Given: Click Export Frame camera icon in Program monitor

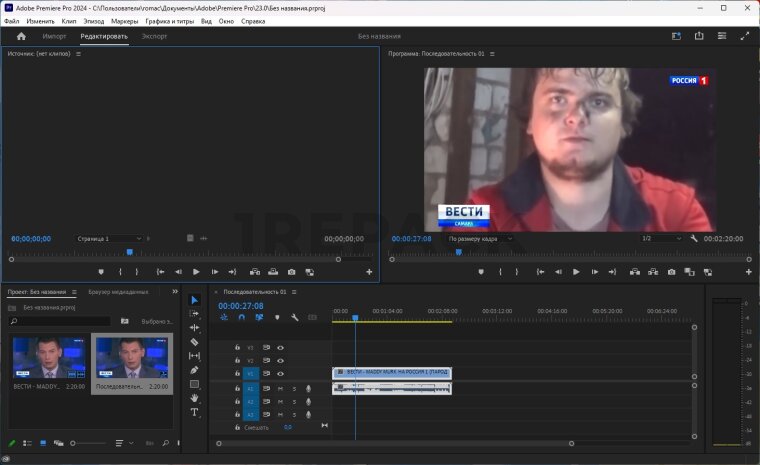Looking at the screenshot, I should pyautogui.click(x=671, y=272).
